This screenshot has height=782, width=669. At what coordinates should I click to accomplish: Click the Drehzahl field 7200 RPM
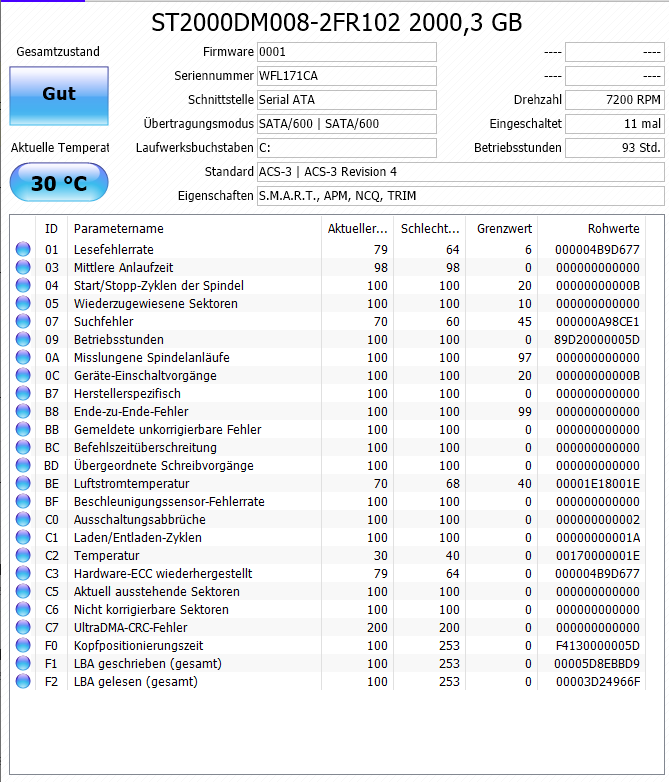click(615, 100)
